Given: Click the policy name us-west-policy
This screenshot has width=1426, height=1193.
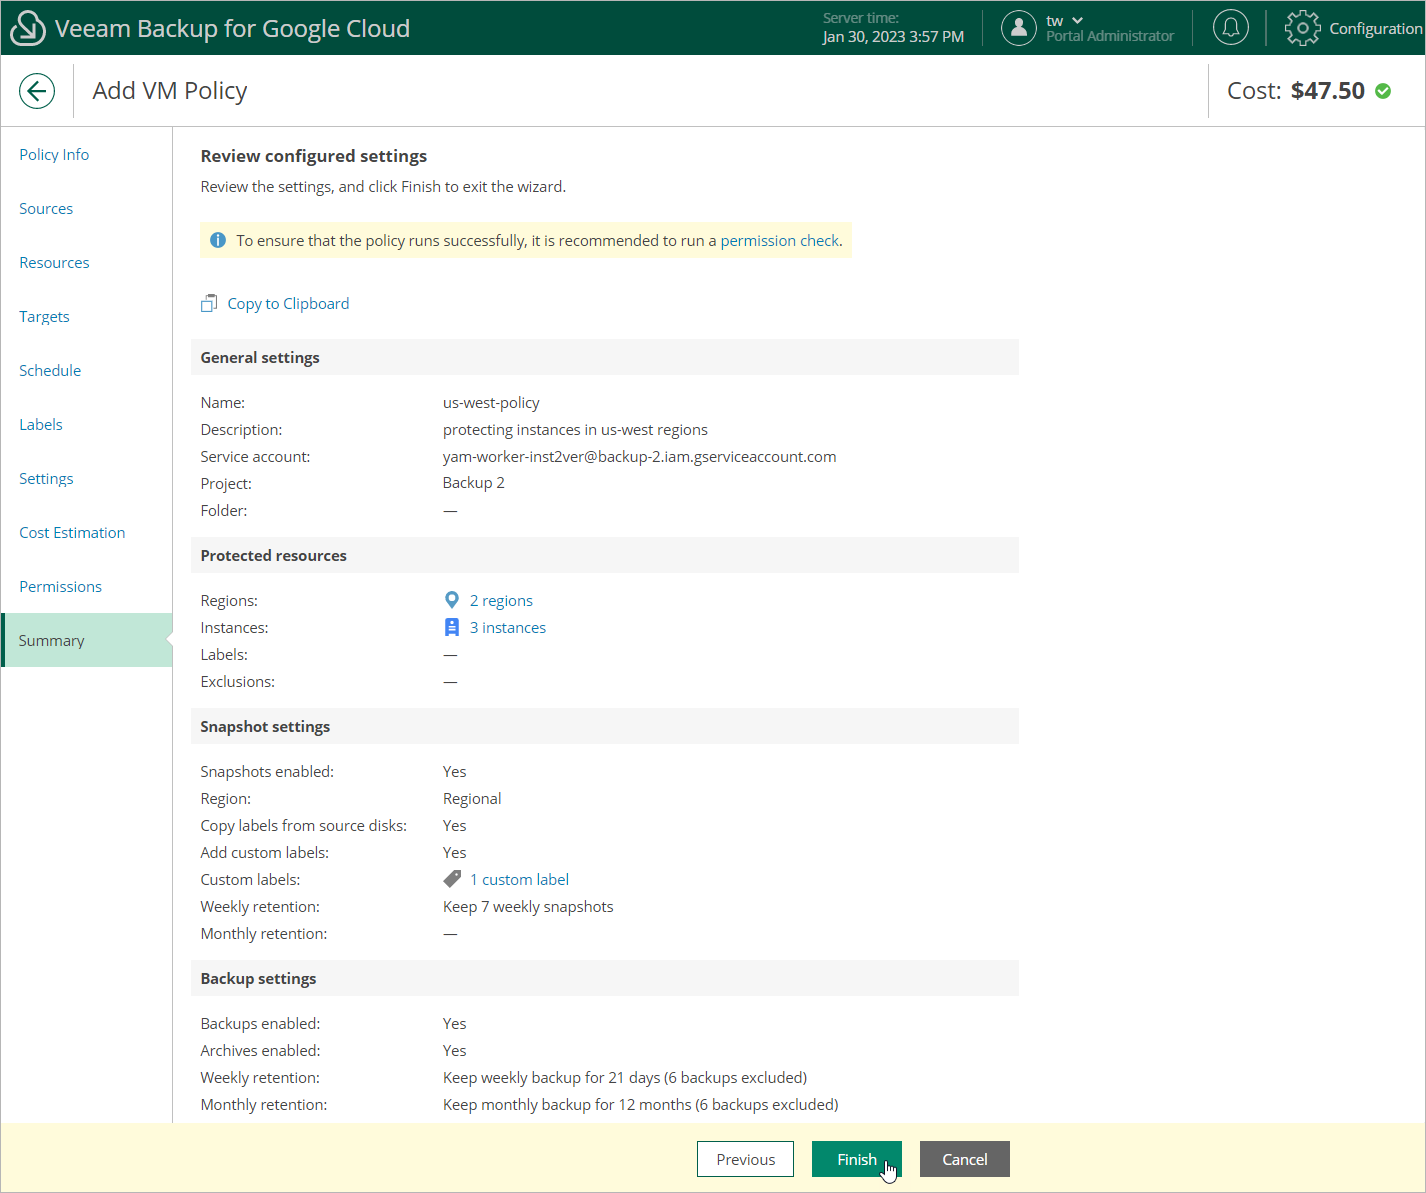Looking at the screenshot, I should pyautogui.click(x=491, y=402).
